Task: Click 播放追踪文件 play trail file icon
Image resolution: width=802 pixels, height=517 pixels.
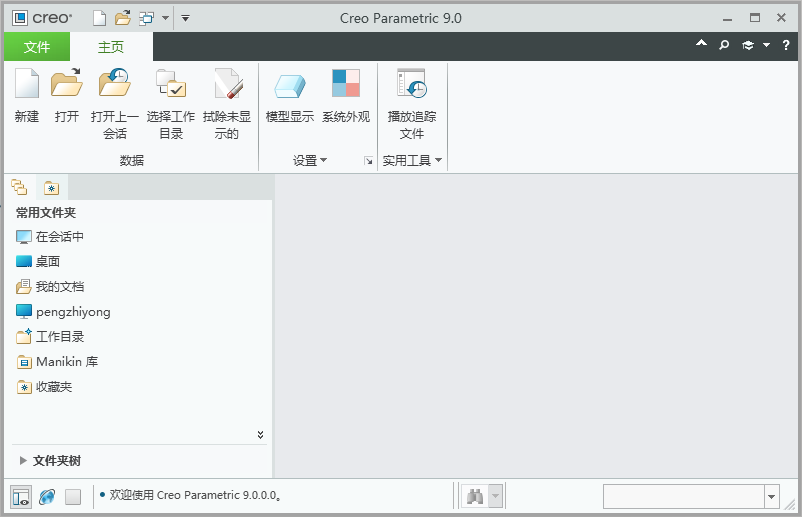Action: pos(412,104)
